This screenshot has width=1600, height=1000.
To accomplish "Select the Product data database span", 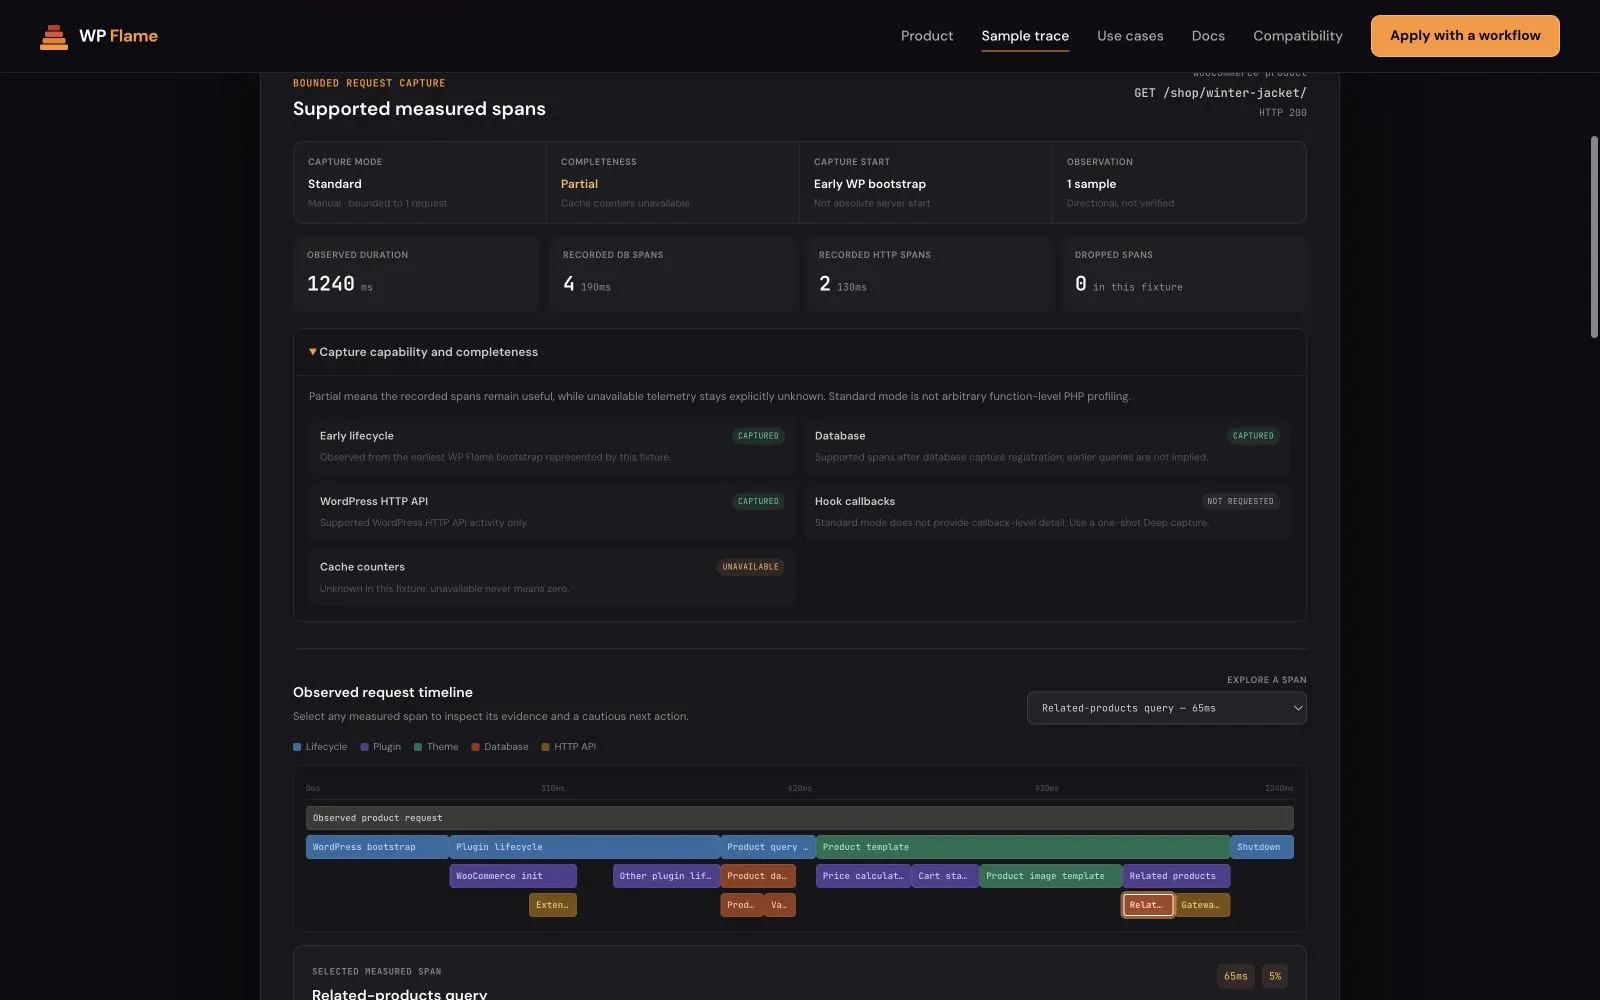I will pyautogui.click(x=758, y=876).
